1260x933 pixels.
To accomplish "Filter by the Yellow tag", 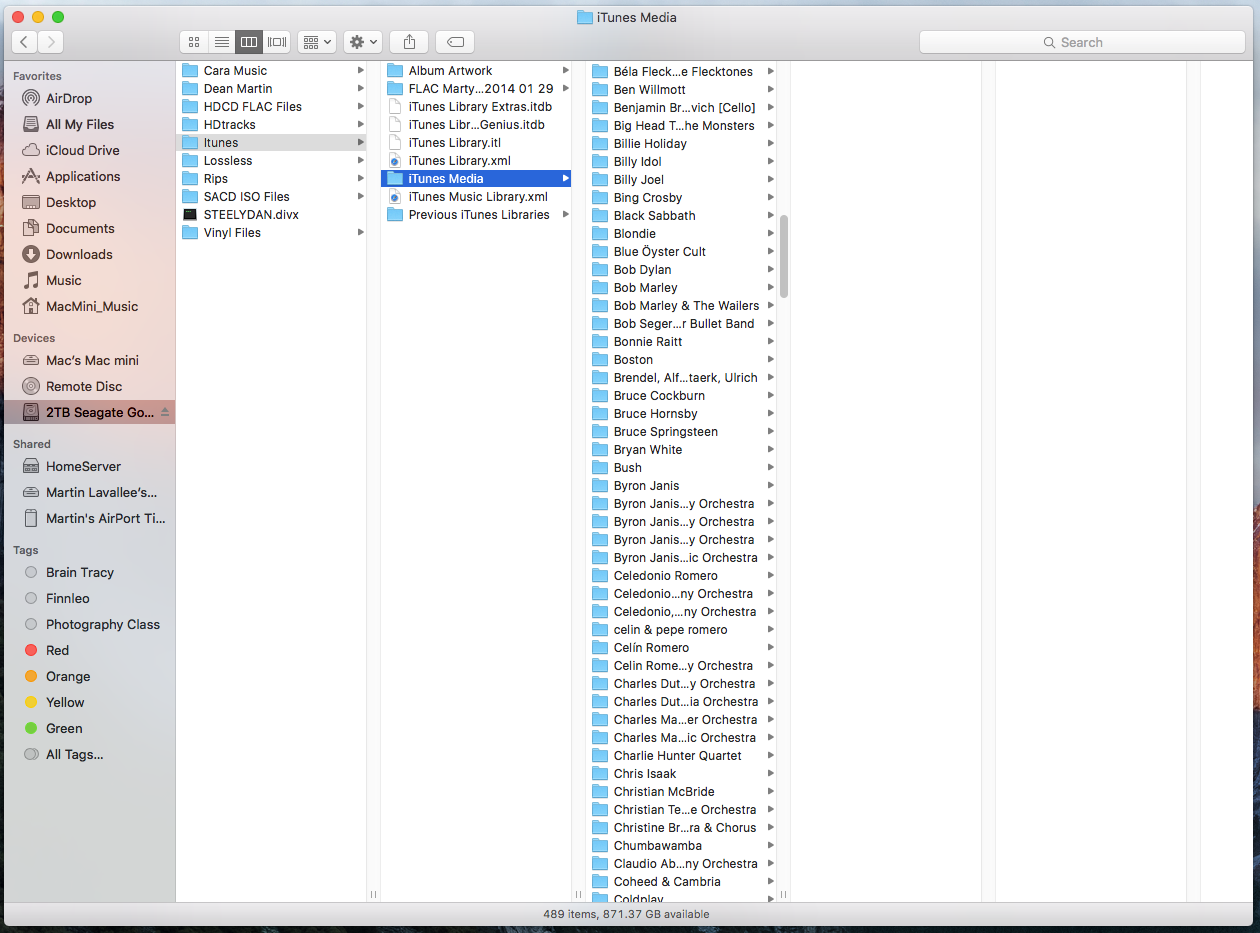I will coord(88,702).
